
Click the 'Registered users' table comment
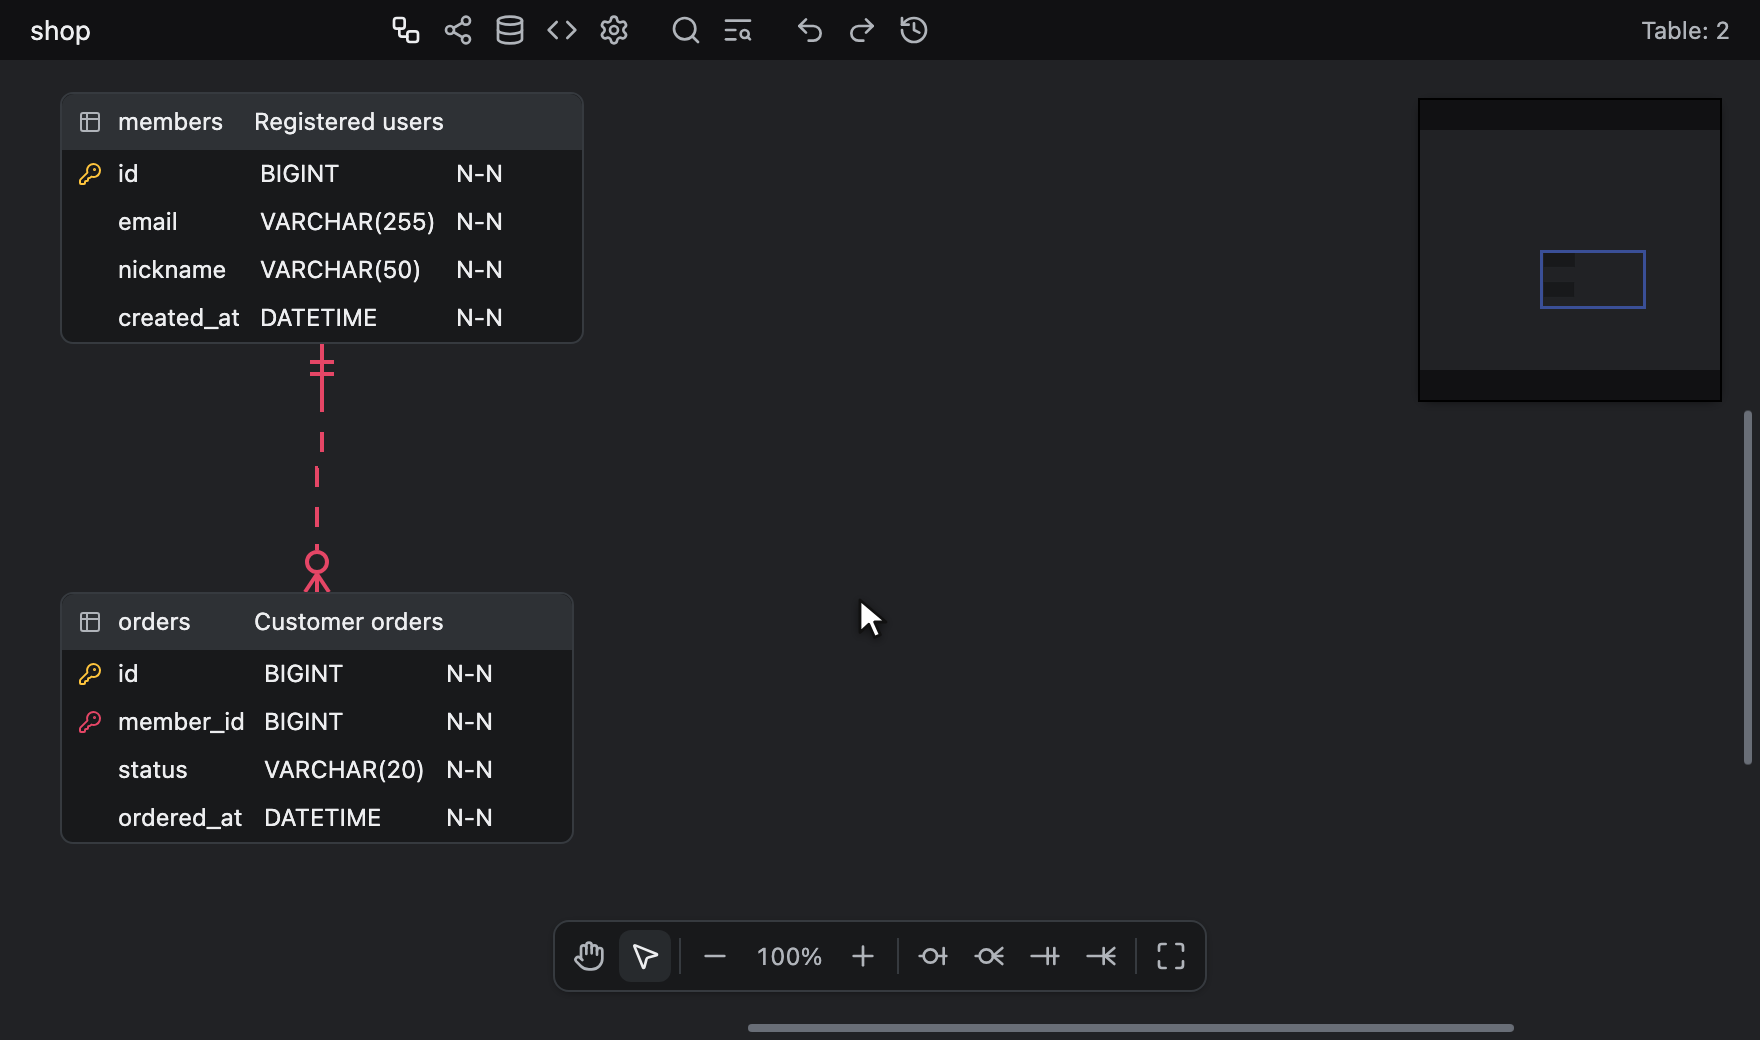(349, 122)
